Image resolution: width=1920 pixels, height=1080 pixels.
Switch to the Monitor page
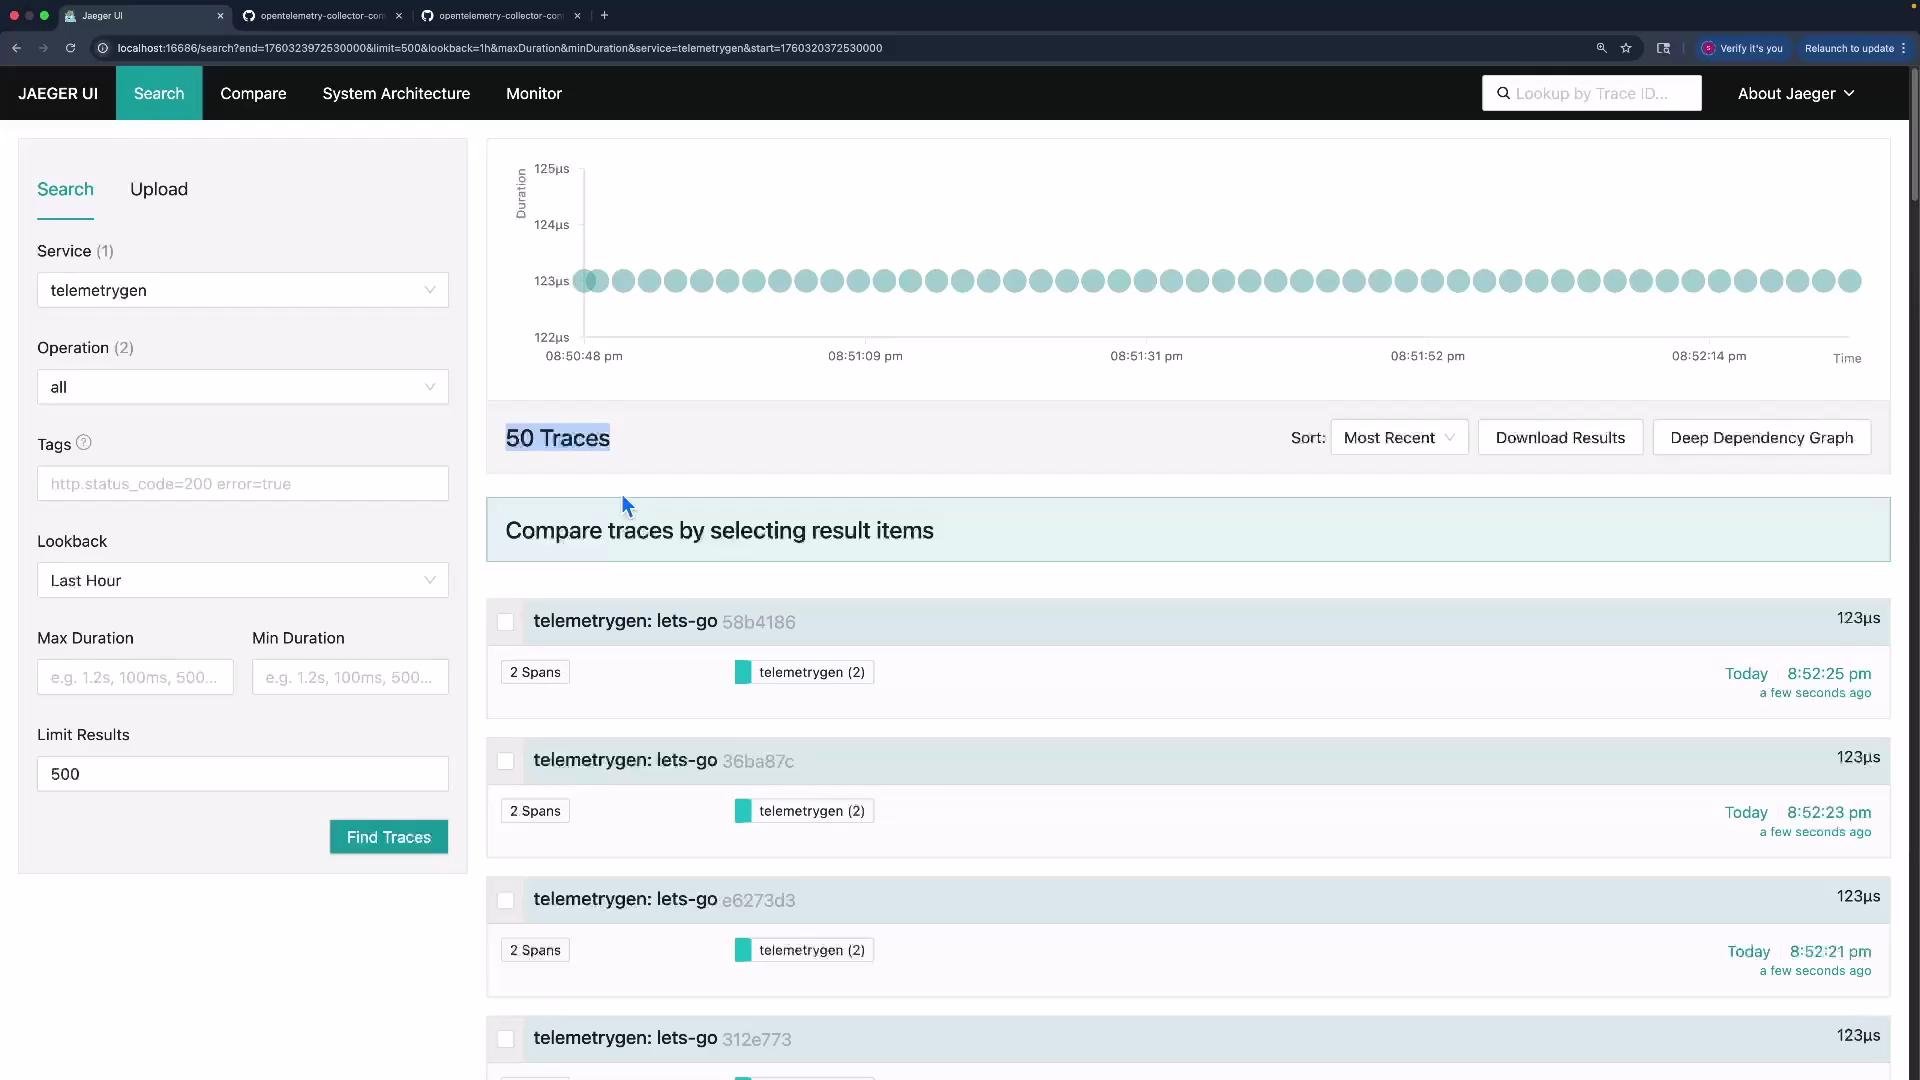pos(534,93)
